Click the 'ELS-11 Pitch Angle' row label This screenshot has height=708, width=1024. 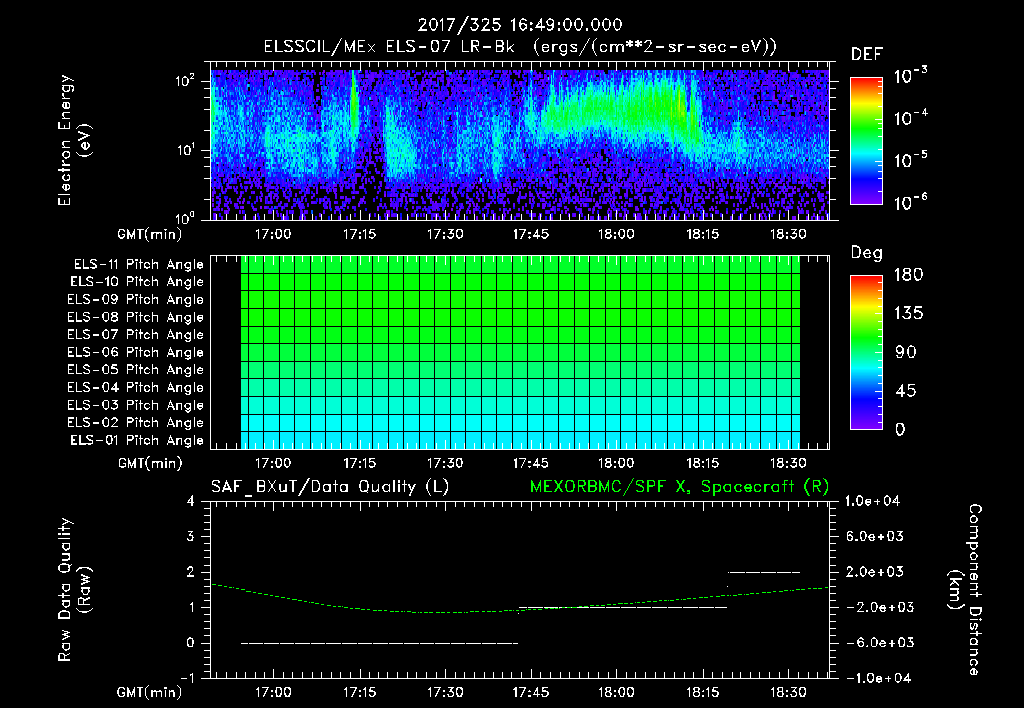click(138, 265)
